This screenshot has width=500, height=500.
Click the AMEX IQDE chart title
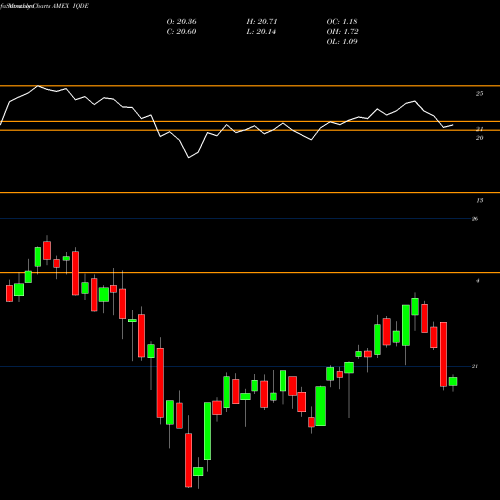69,6
